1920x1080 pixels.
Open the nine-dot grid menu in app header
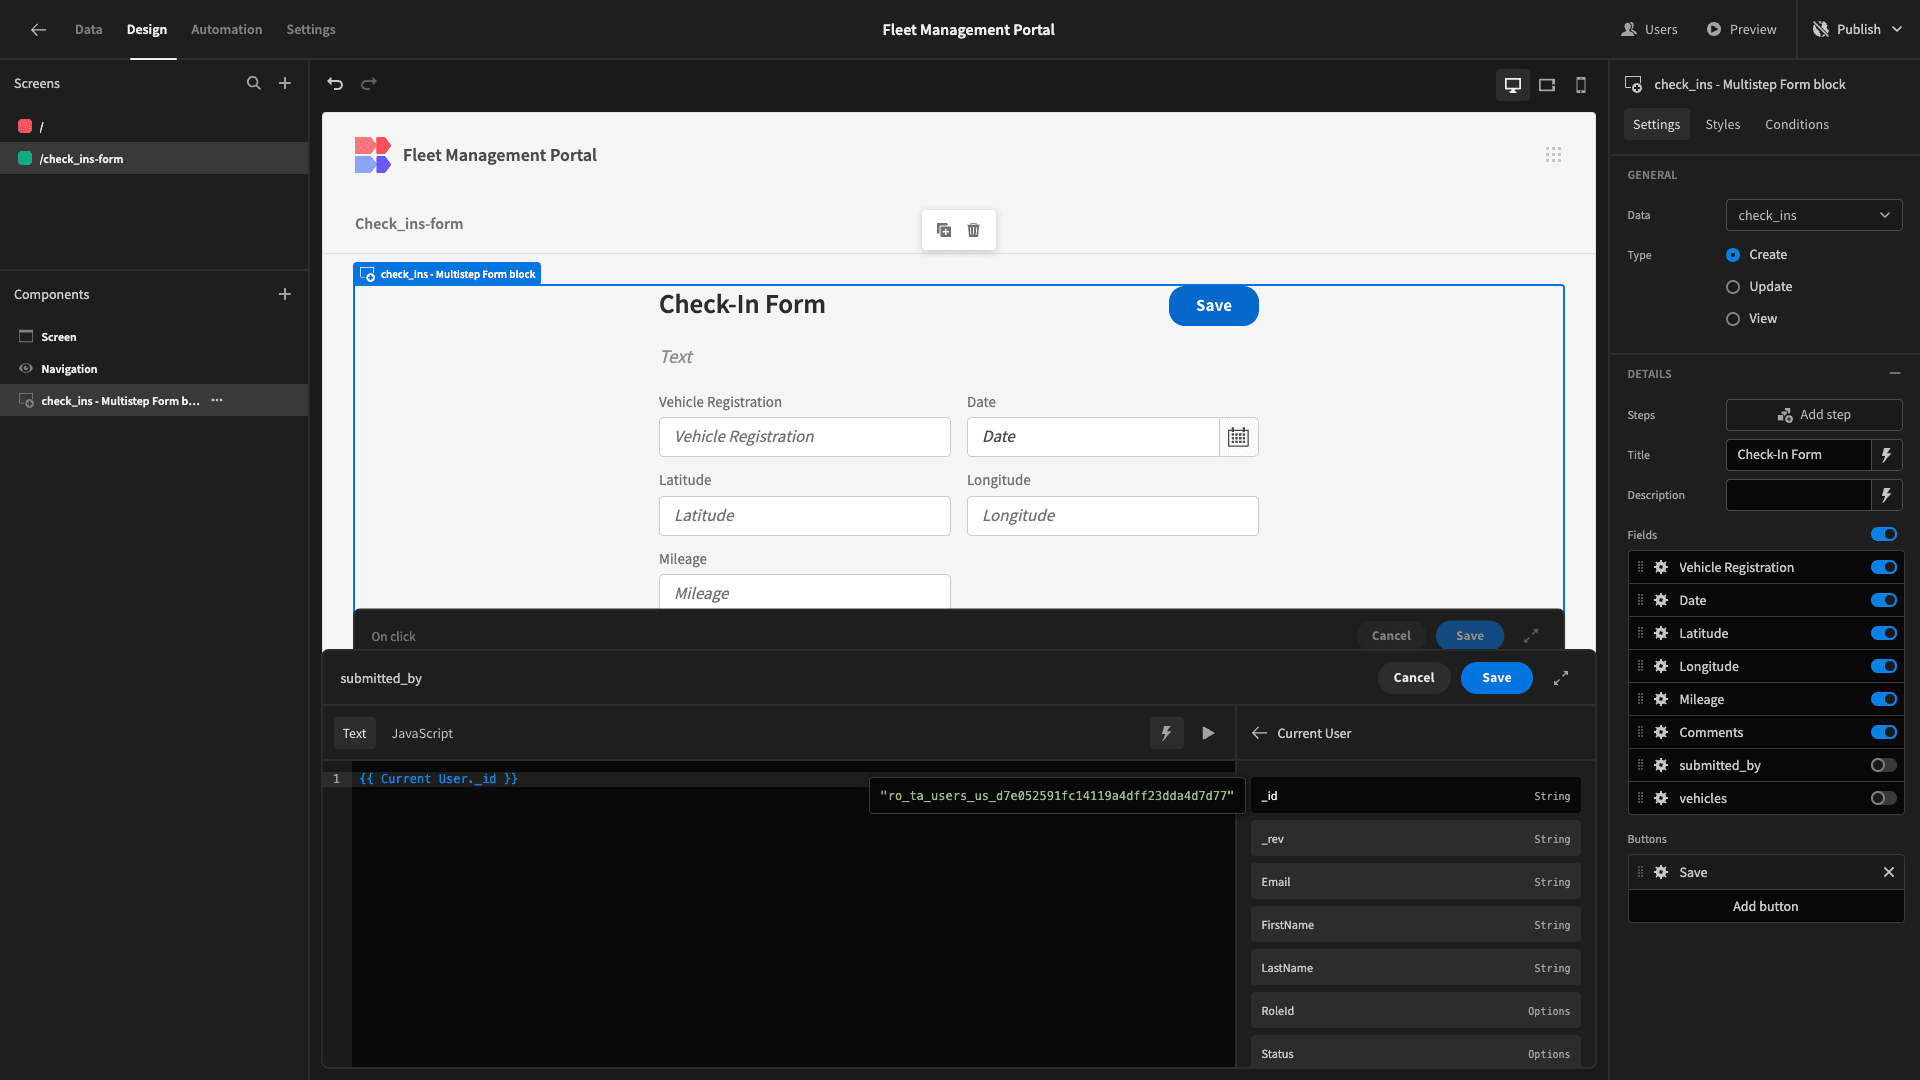(1553, 155)
